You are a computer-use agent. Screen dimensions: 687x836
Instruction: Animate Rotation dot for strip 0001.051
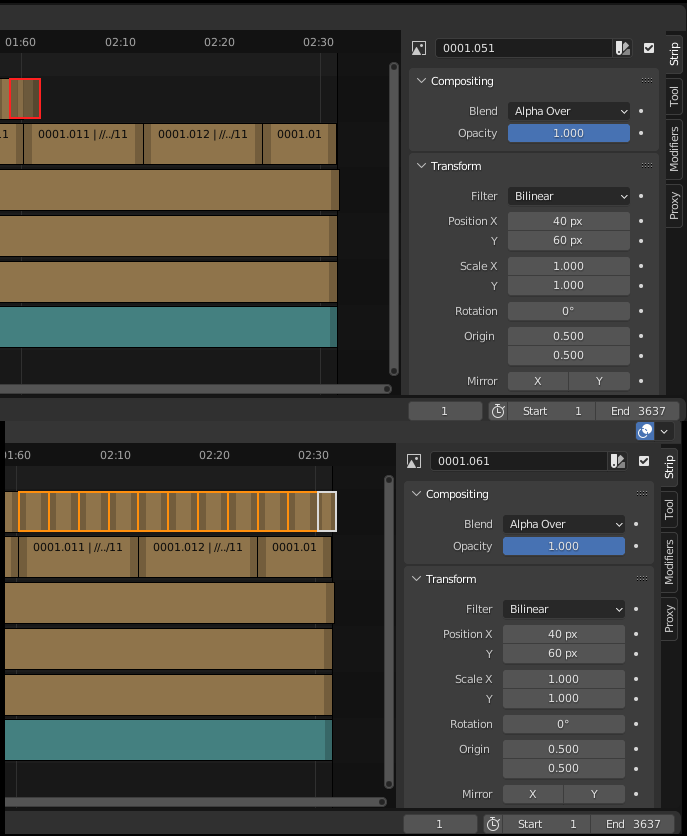click(x=641, y=311)
